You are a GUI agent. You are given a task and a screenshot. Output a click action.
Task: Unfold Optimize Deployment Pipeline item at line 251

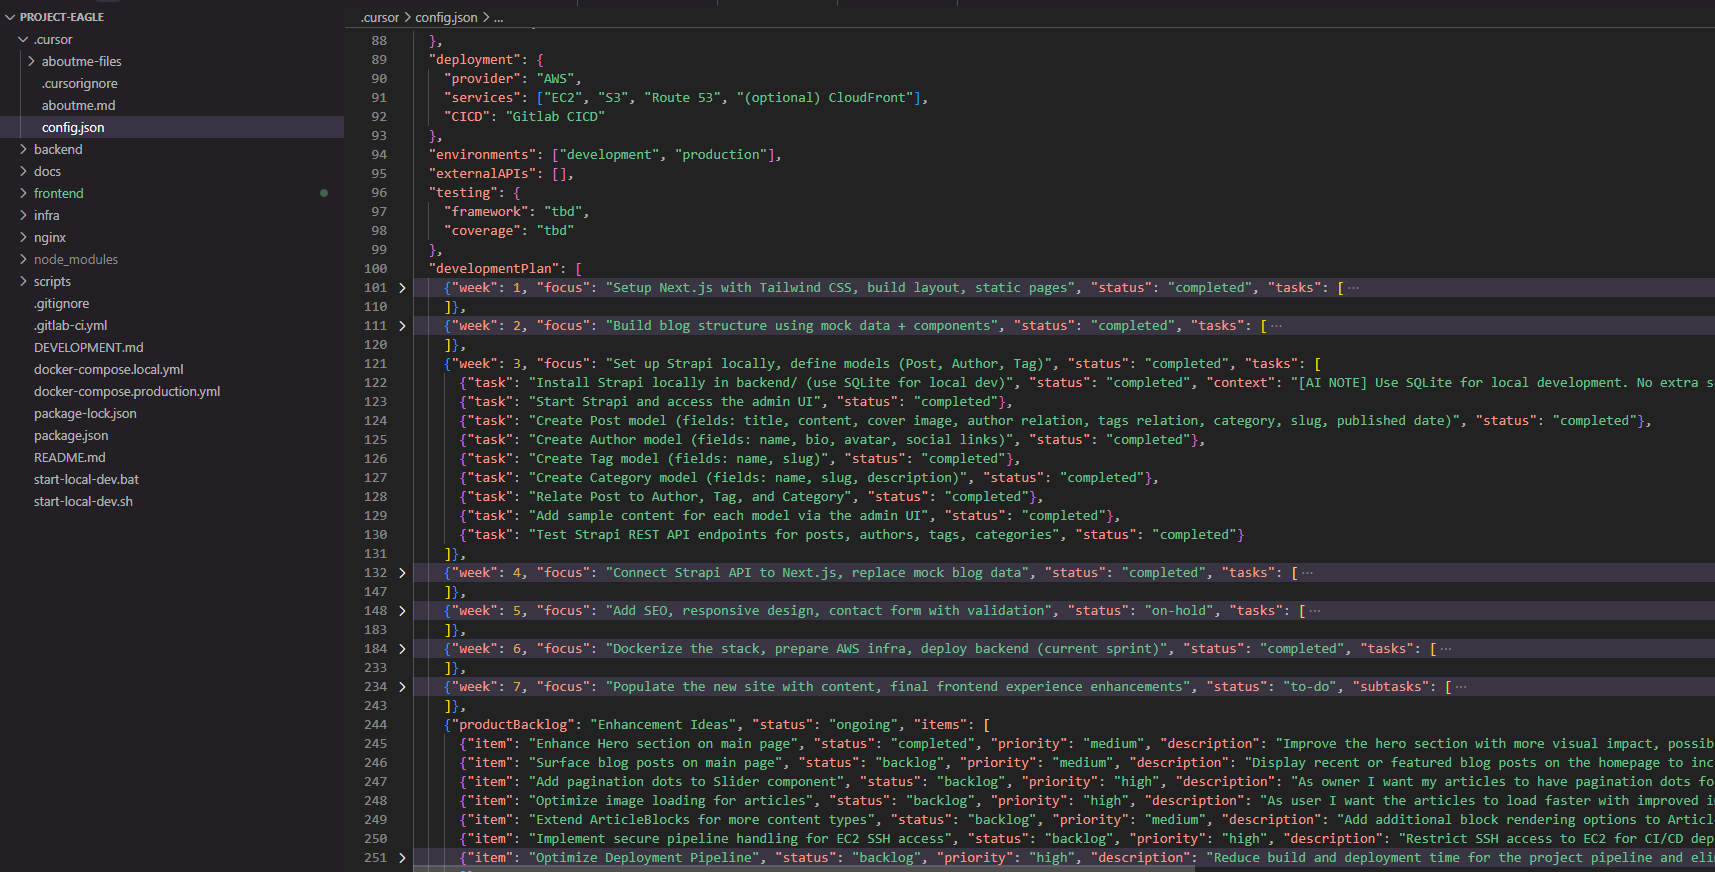402,858
